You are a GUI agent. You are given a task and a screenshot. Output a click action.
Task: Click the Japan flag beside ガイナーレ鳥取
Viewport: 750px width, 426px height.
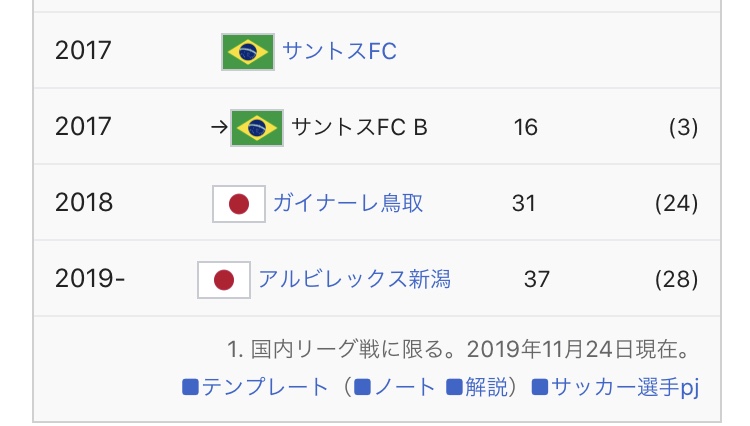[x=238, y=204]
